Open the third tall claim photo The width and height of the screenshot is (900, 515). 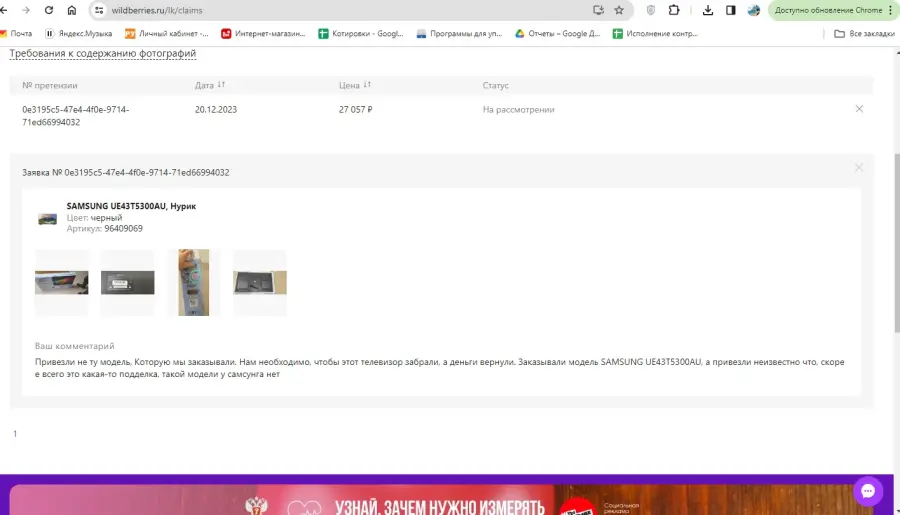click(x=193, y=282)
